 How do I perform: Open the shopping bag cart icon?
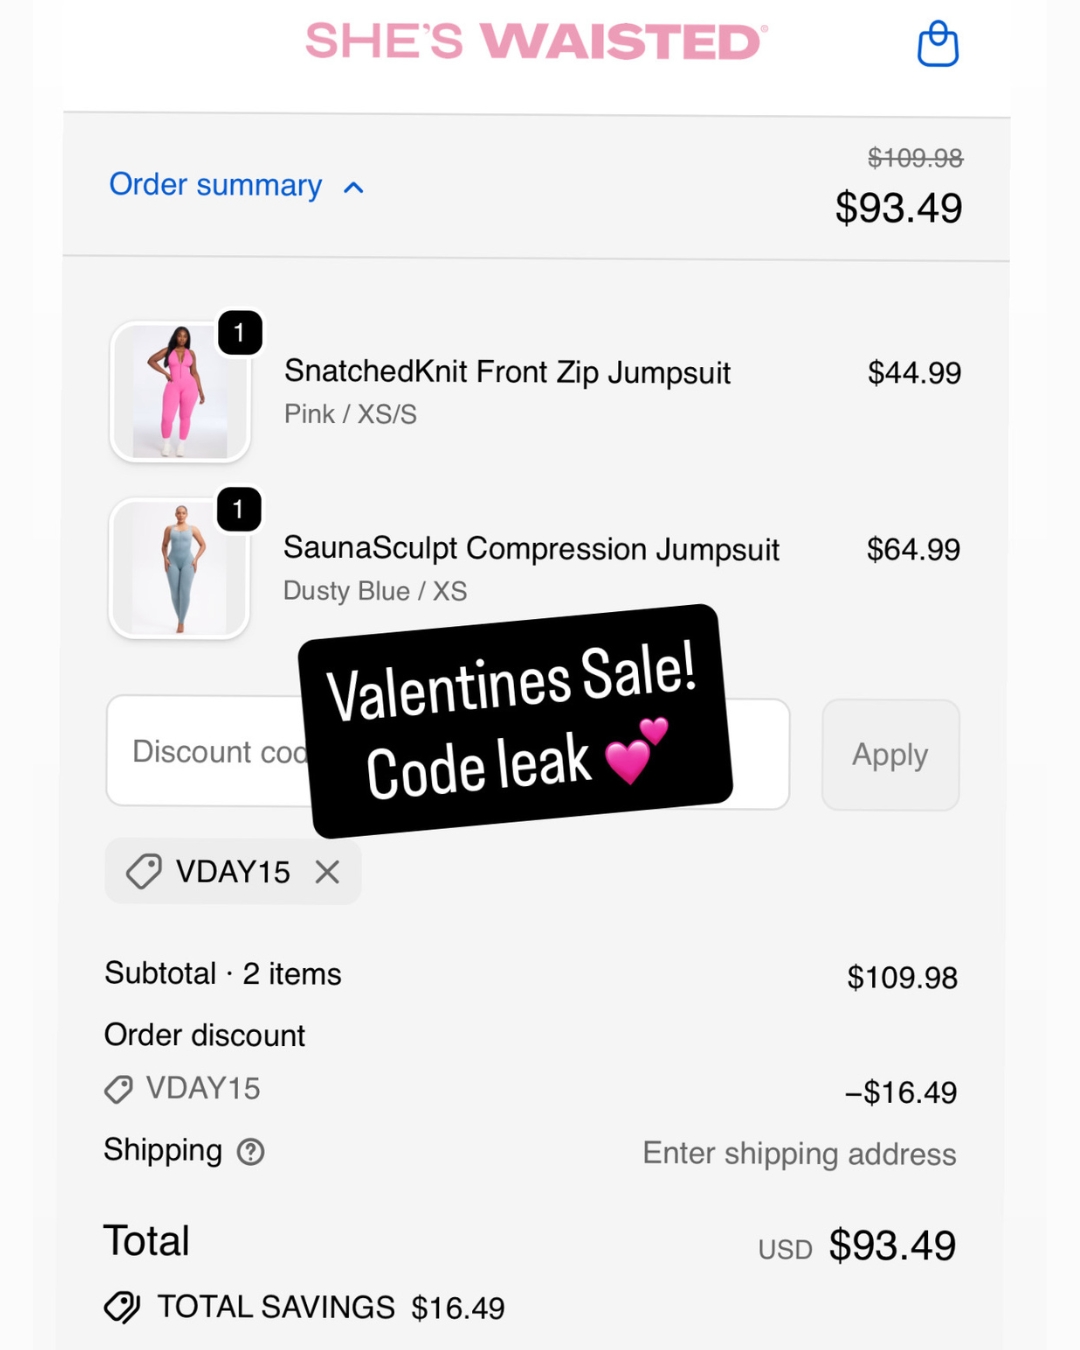click(x=938, y=44)
